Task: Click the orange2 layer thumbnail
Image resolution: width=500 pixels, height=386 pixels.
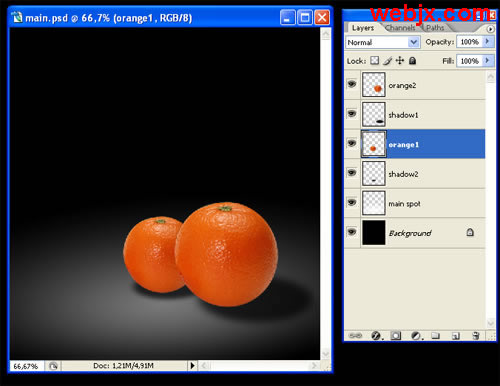Action: click(x=374, y=85)
